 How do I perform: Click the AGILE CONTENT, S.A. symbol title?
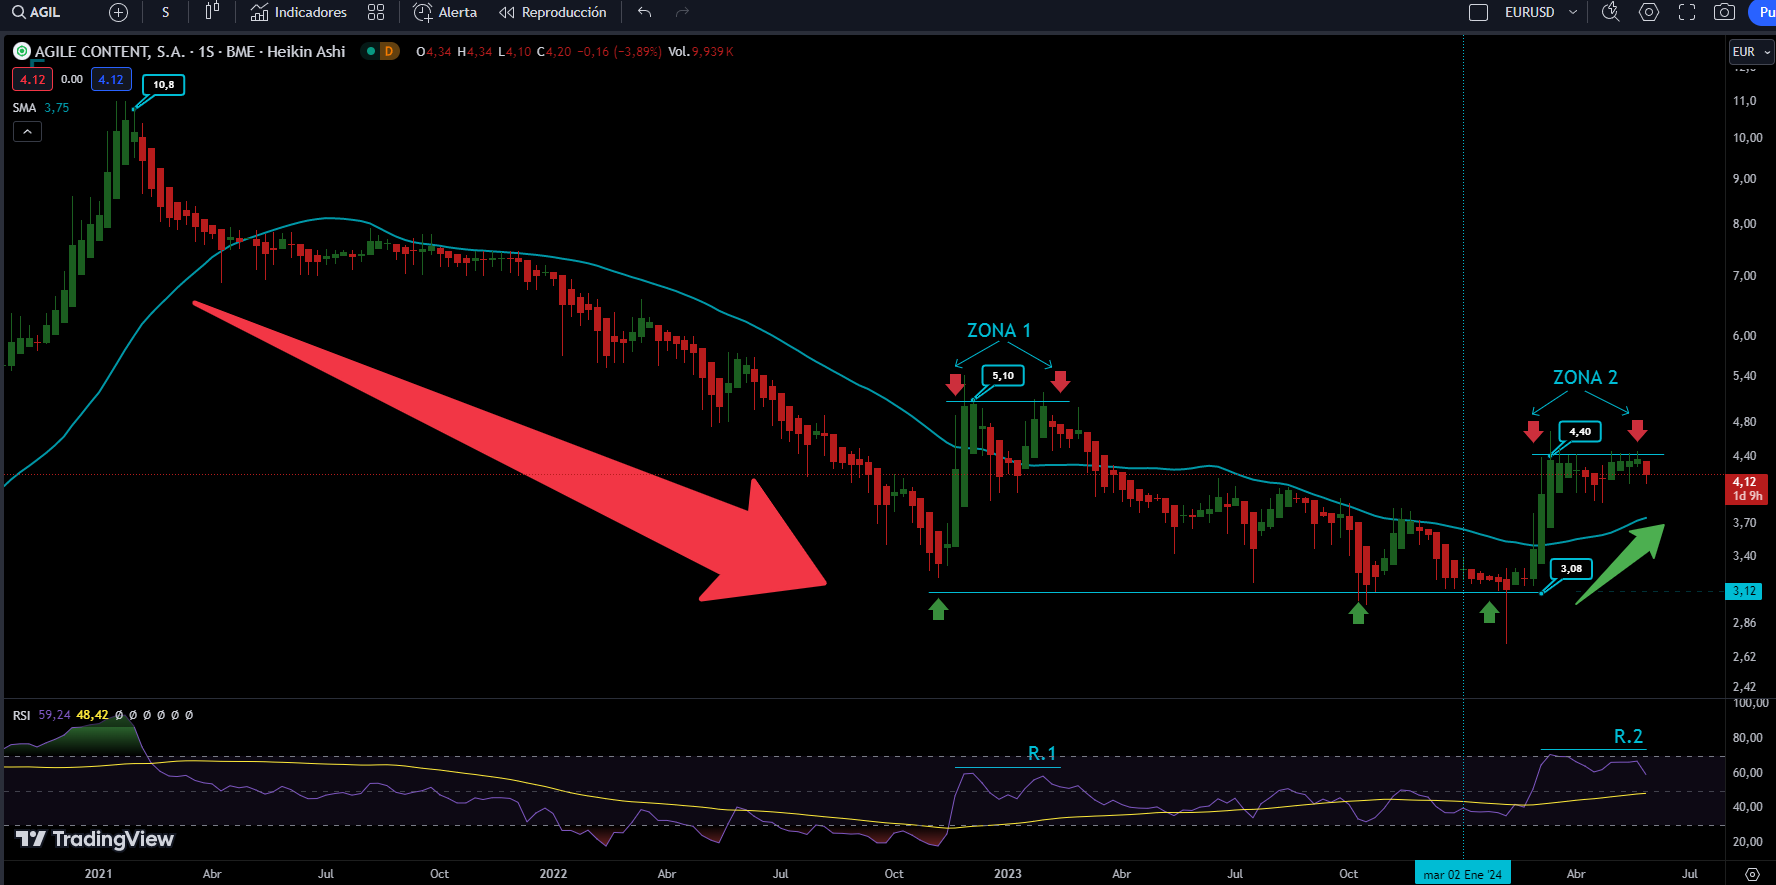[x=190, y=51]
